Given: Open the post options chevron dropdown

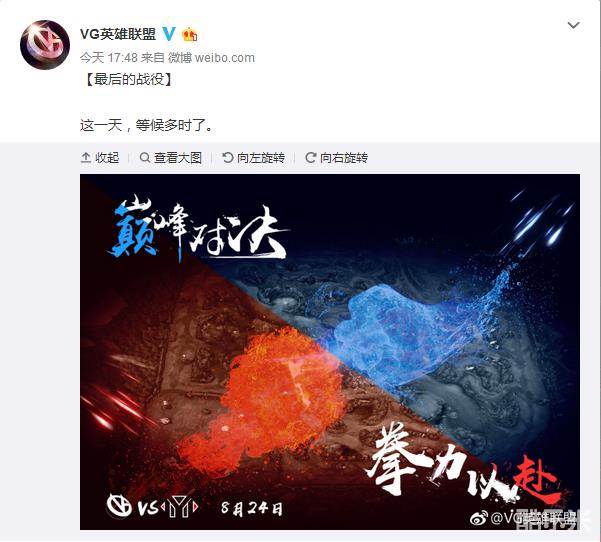Looking at the screenshot, I should (573, 25).
